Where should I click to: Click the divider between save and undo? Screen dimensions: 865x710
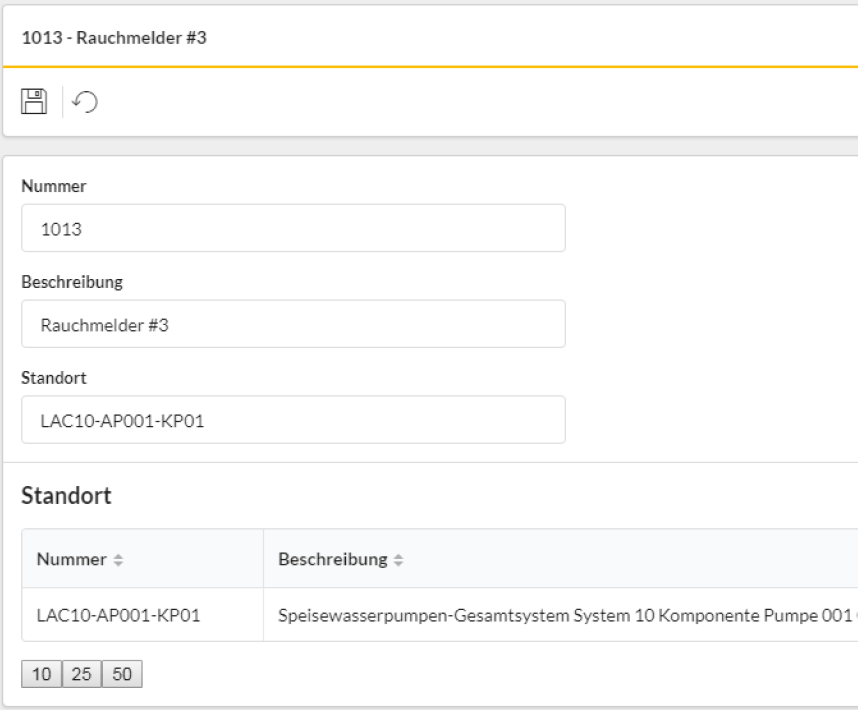[63, 101]
